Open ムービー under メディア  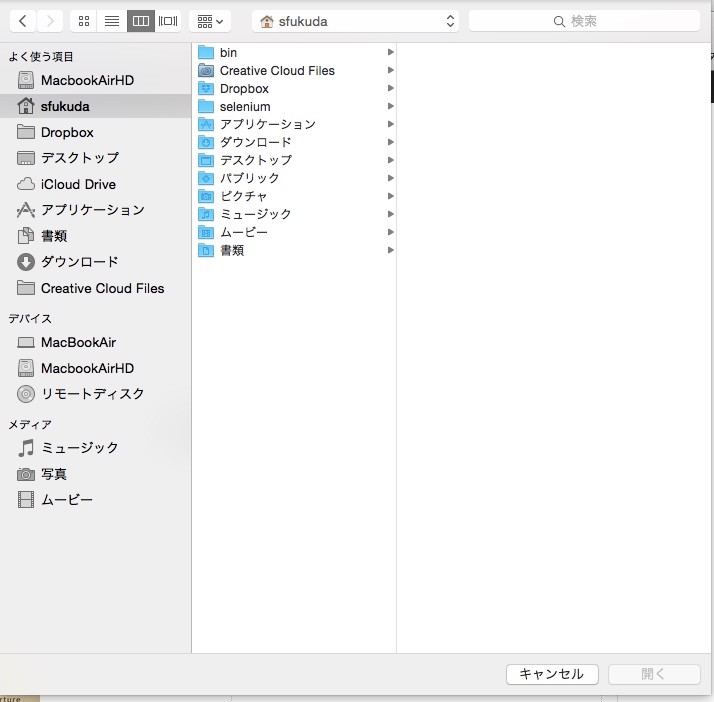click(96, 500)
